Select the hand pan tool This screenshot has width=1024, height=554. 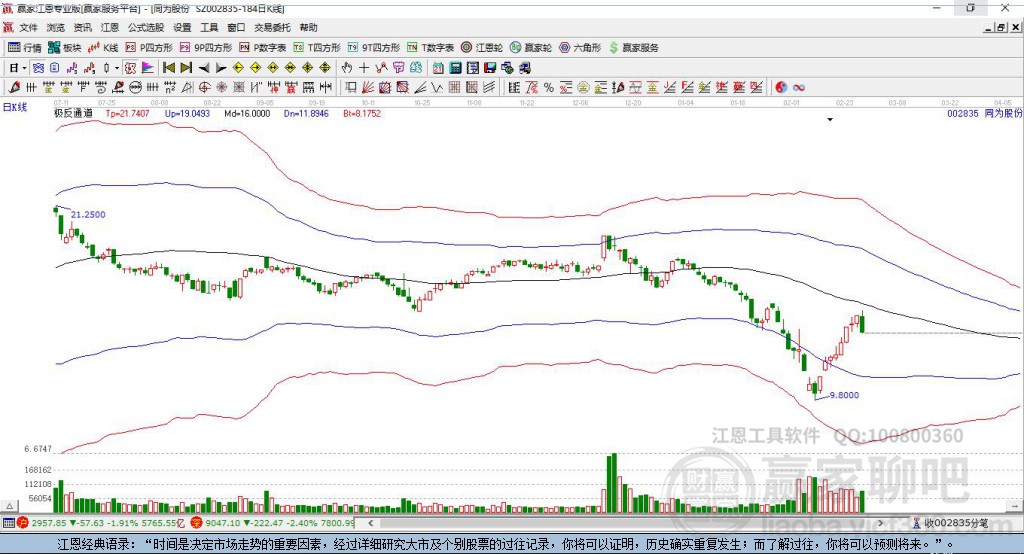(347, 68)
